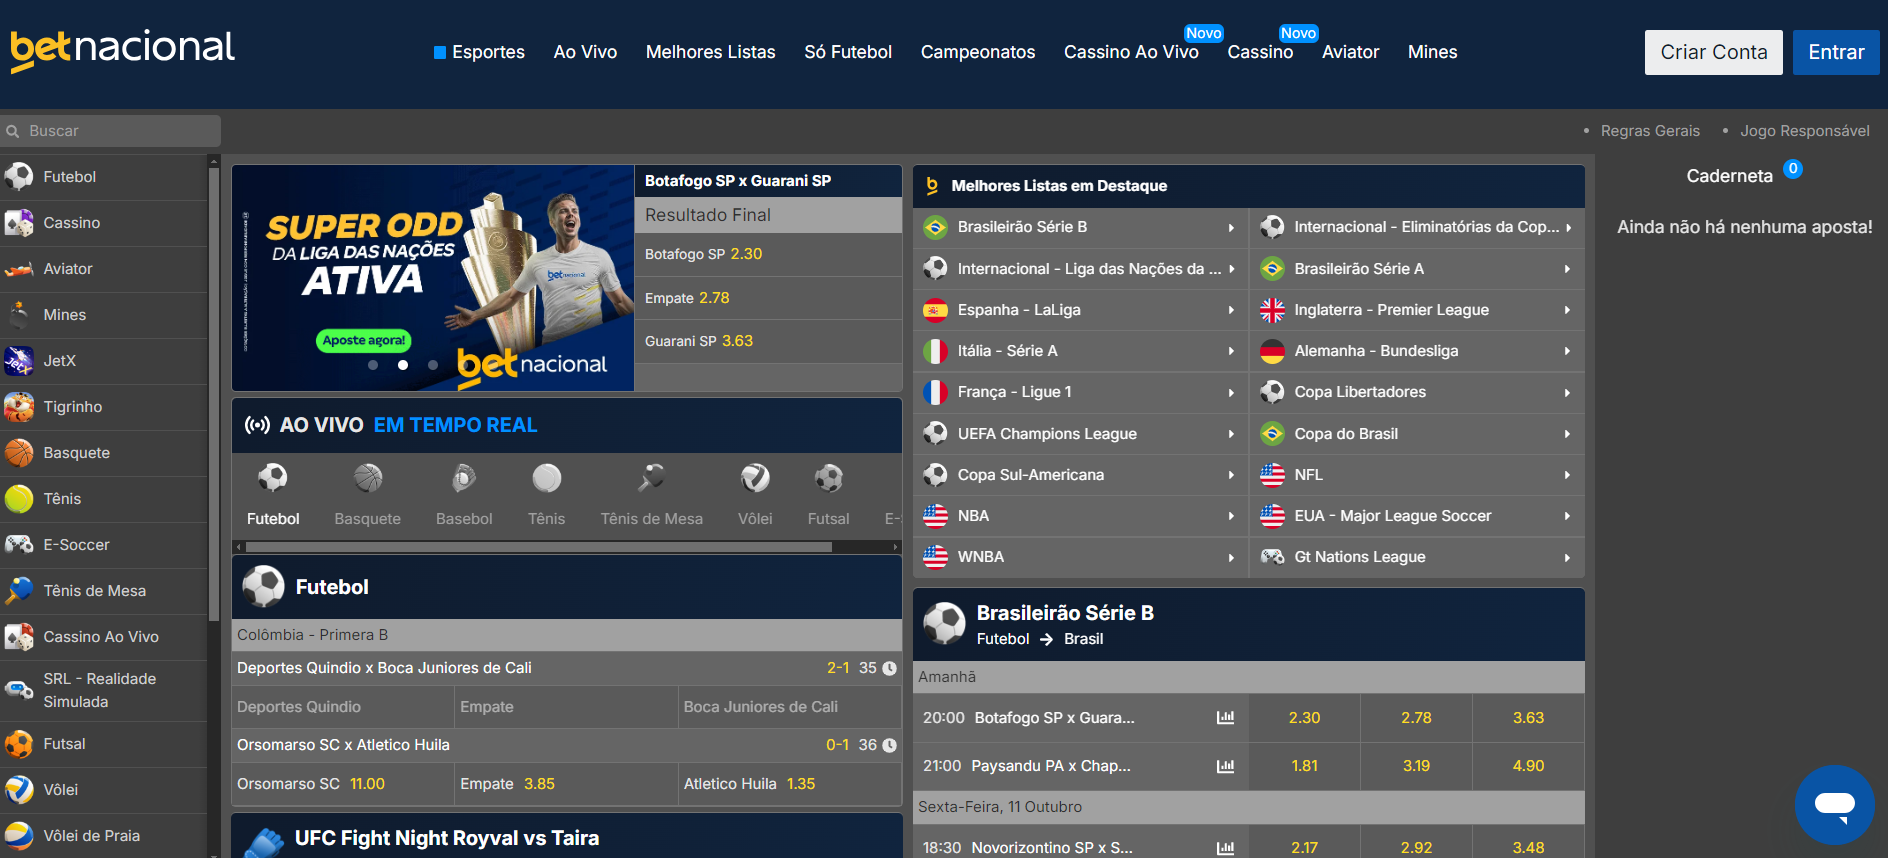
Task: Expand Copa Libertadores list entry
Action: tap(1417, 392)
